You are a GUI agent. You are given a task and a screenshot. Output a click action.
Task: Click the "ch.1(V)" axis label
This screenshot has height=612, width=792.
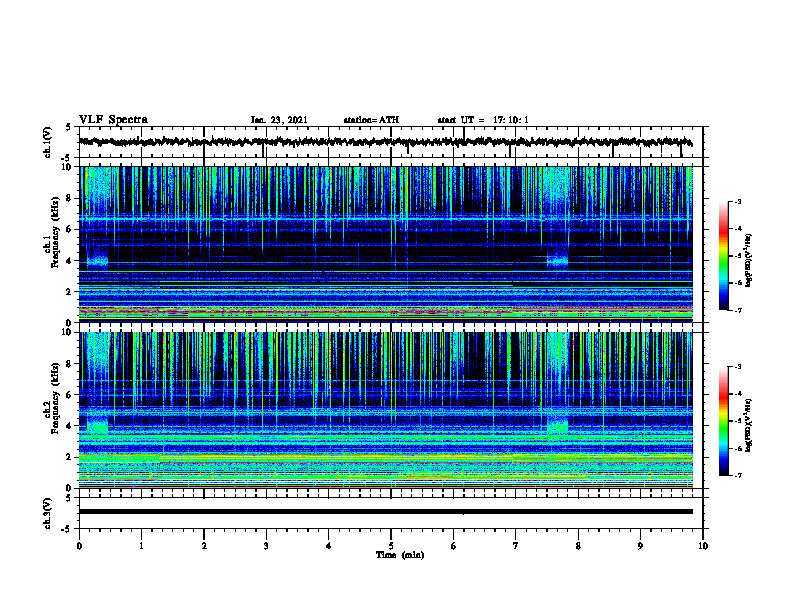pos(48,142)
